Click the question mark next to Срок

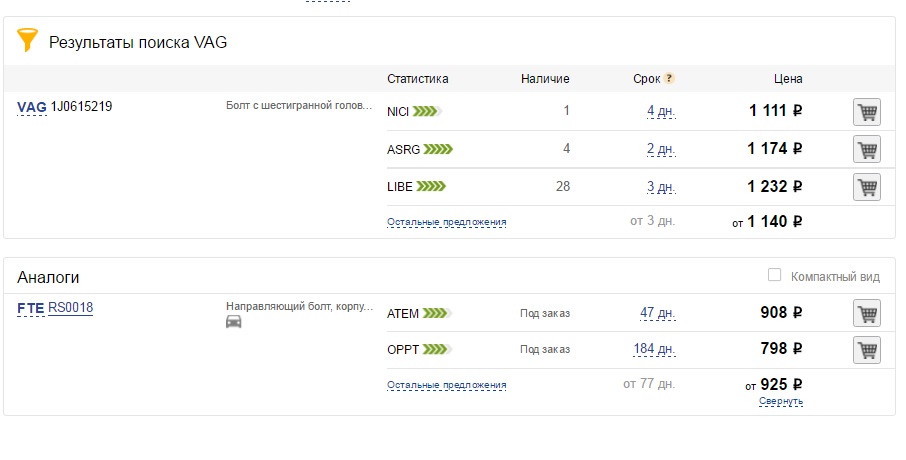tap(669, 78)
